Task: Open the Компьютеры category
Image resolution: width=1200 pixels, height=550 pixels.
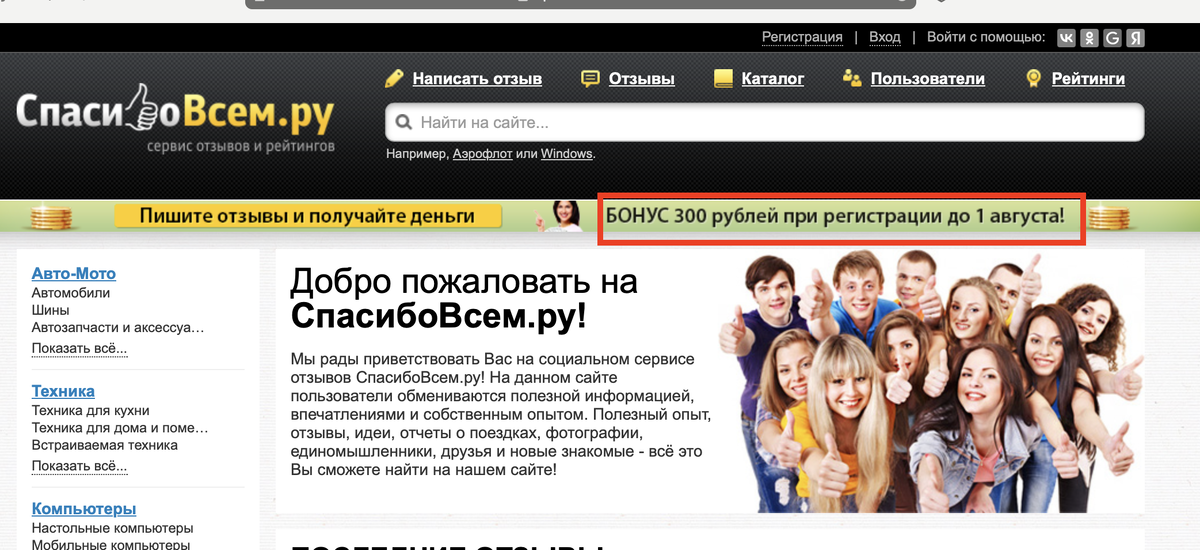Action: [x=84, y=509]
